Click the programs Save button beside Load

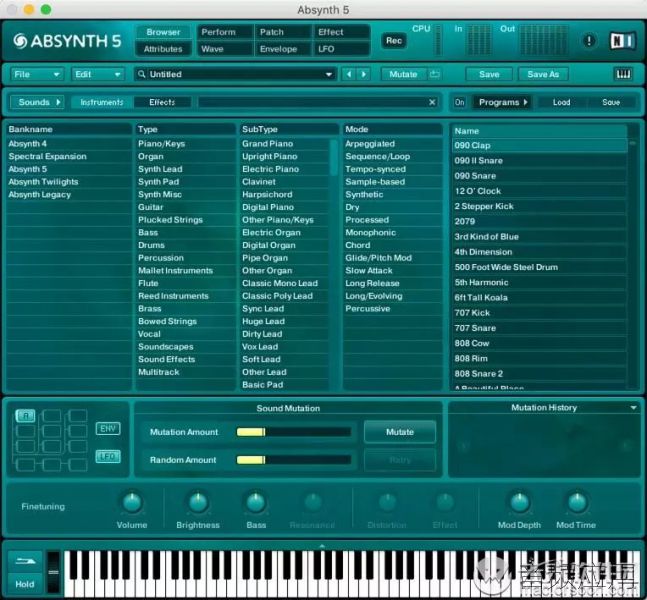[x=611, y=102]
